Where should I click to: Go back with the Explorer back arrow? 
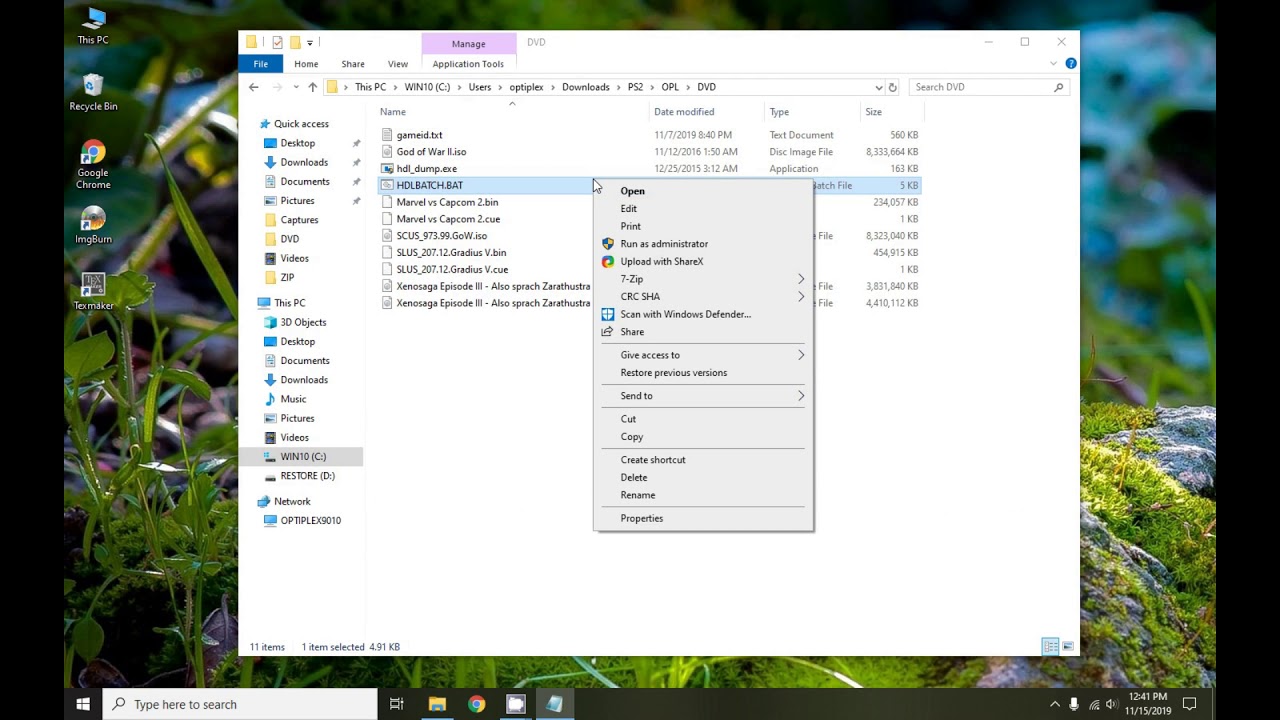(x=254, y=87)
